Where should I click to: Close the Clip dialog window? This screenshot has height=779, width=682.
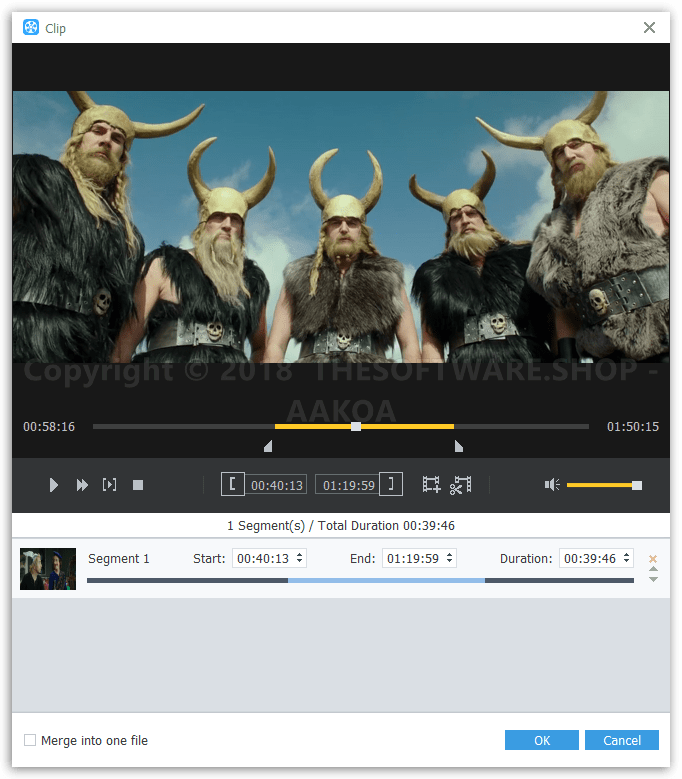(x=649, y=27)
